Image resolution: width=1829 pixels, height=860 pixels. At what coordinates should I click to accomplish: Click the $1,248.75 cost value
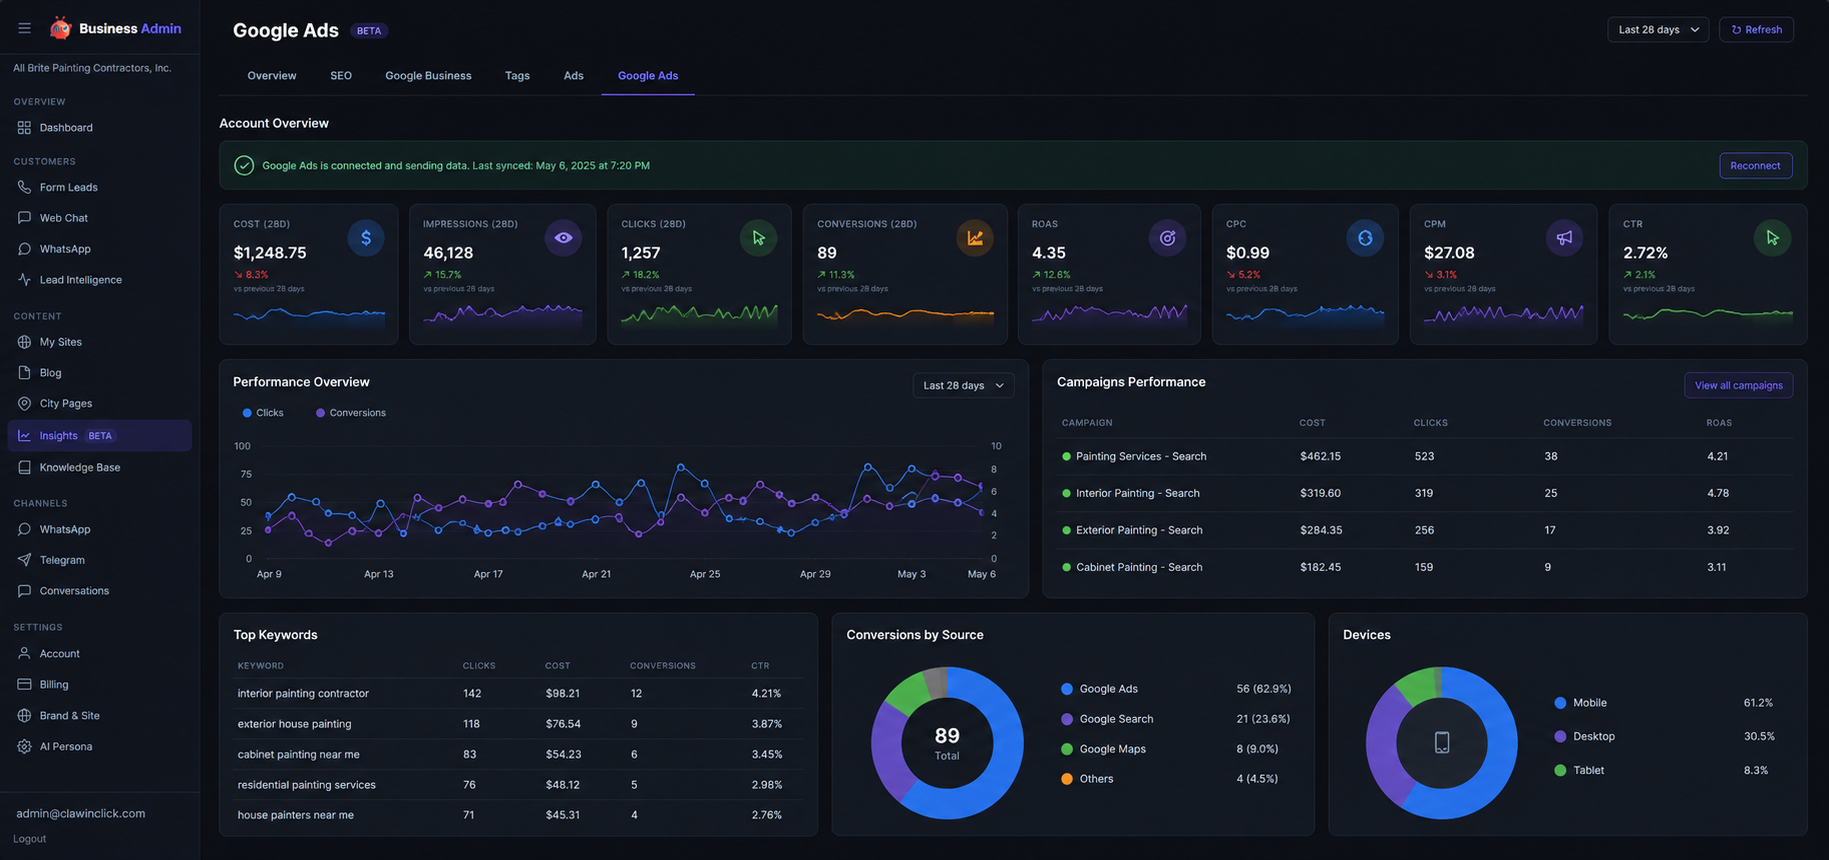click(x=270, y=253)
